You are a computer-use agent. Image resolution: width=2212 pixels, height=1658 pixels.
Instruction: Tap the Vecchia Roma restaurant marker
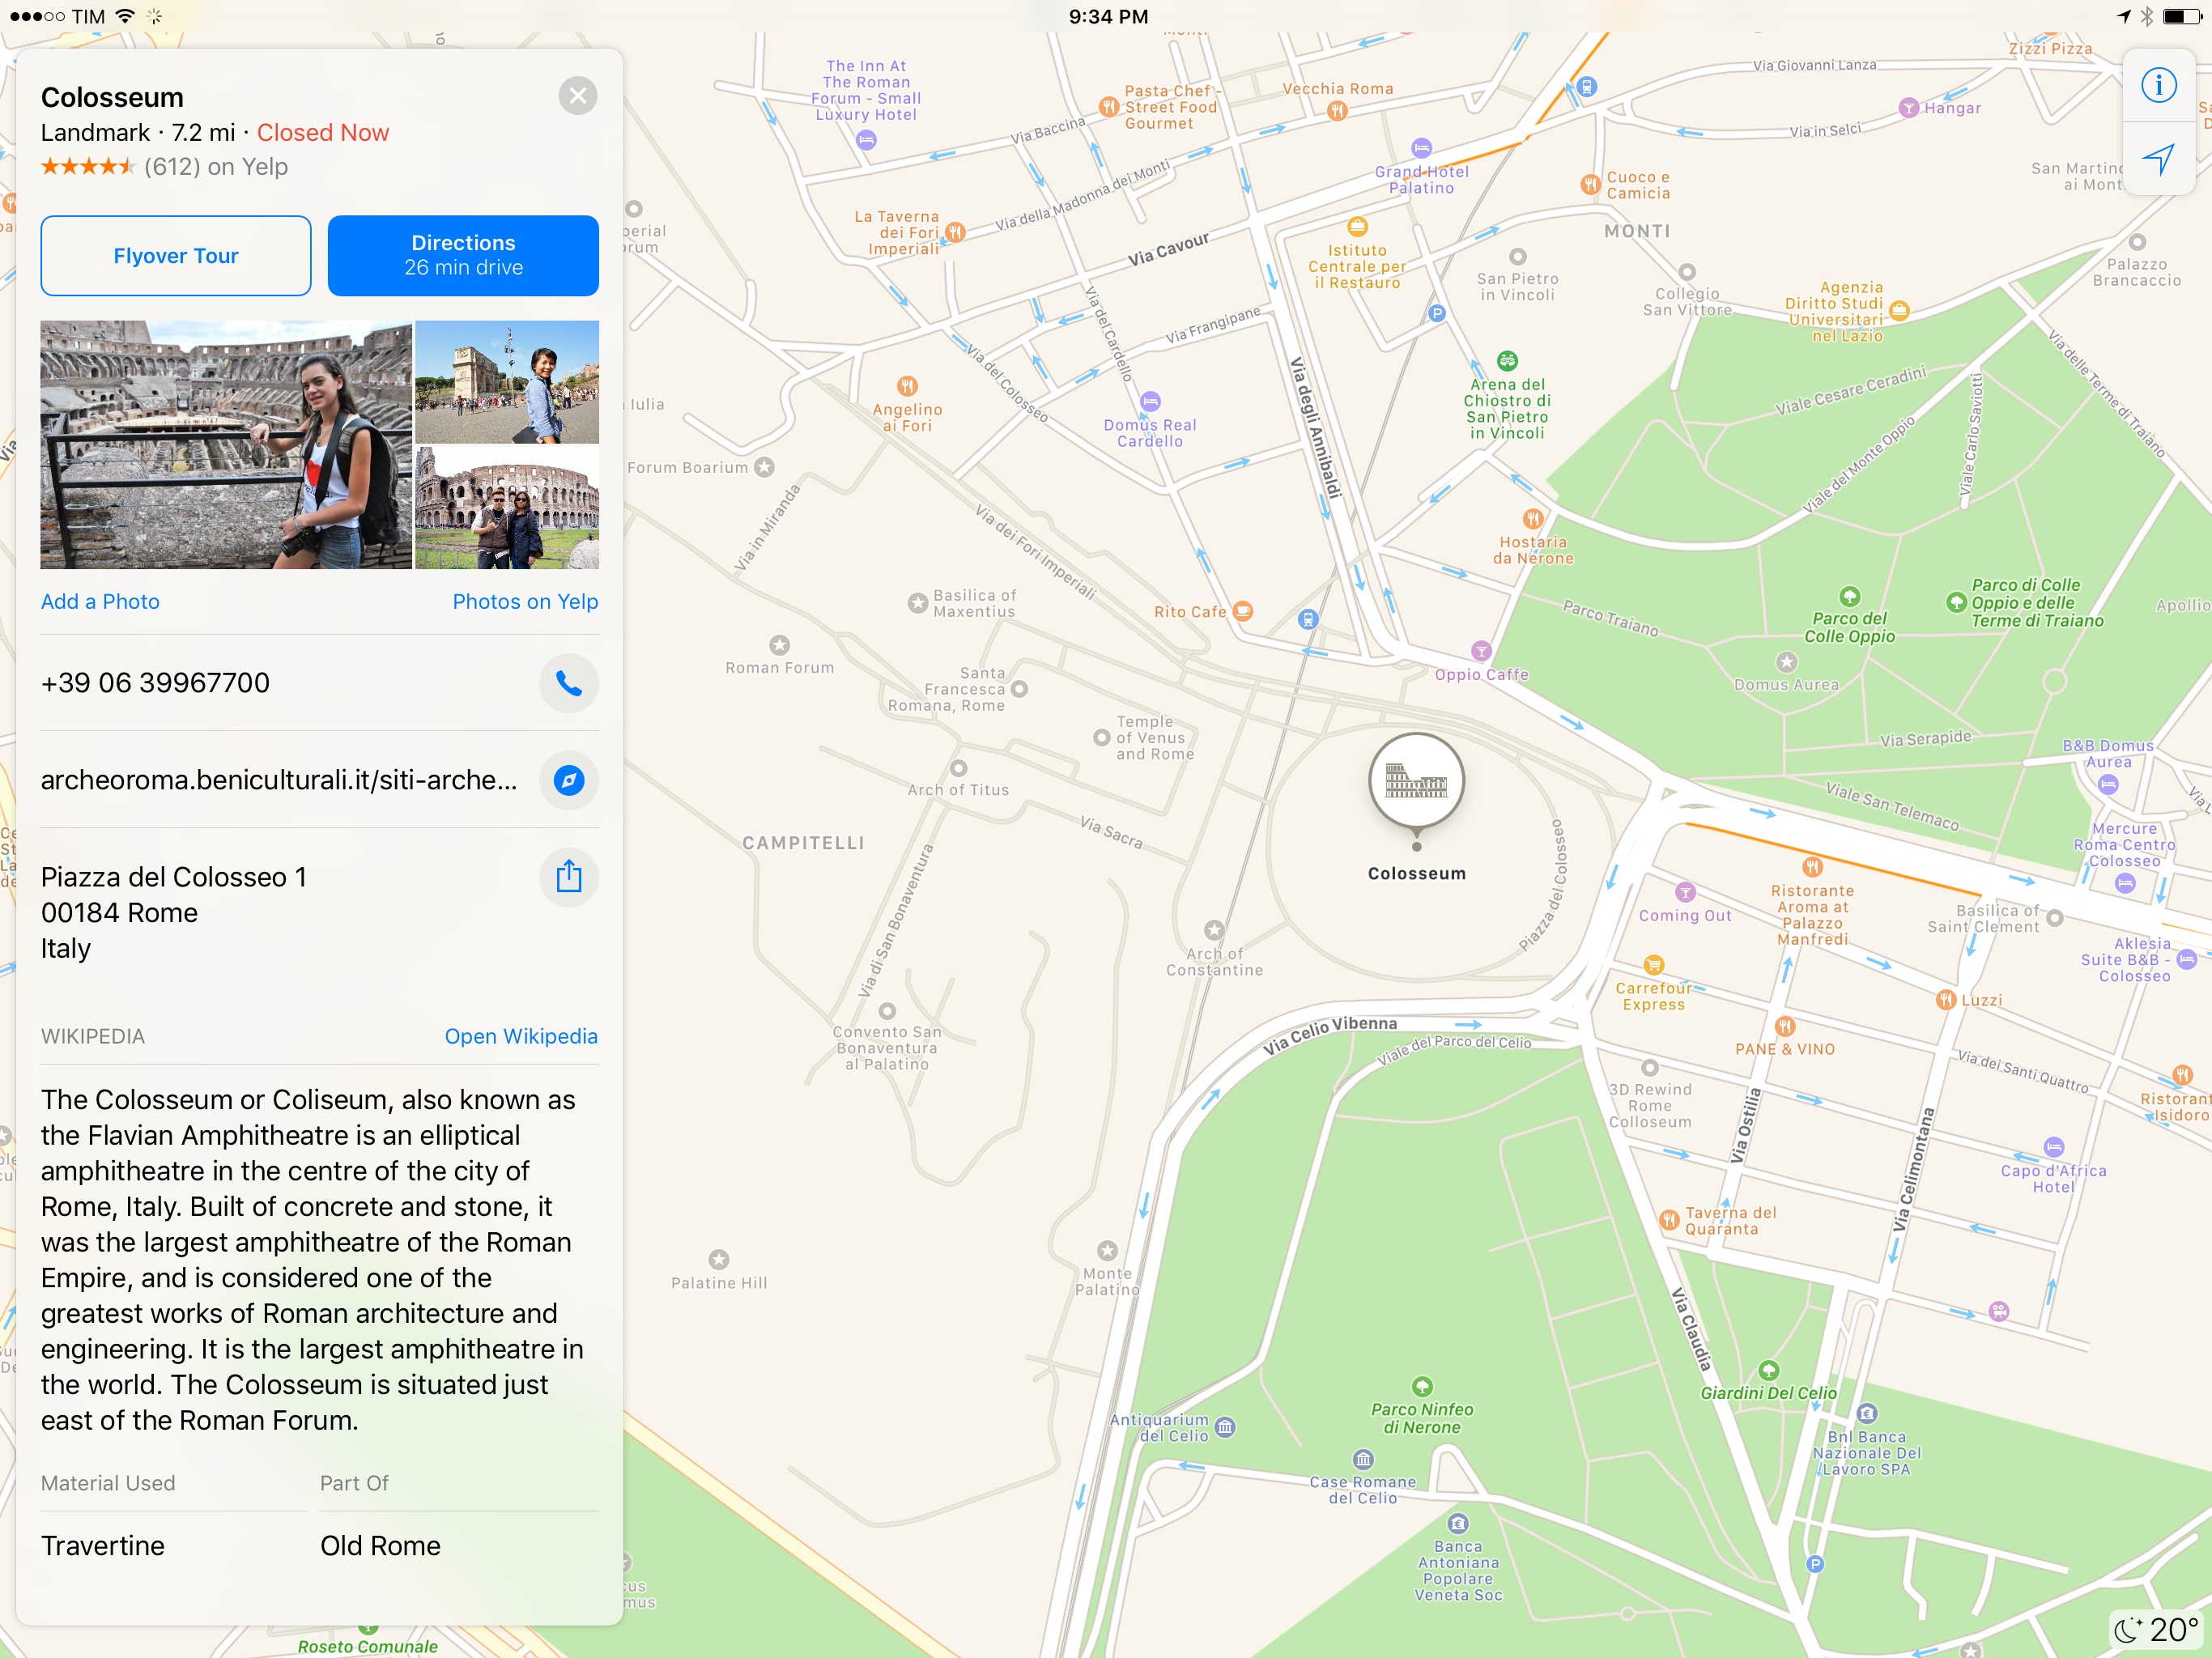1338,111
